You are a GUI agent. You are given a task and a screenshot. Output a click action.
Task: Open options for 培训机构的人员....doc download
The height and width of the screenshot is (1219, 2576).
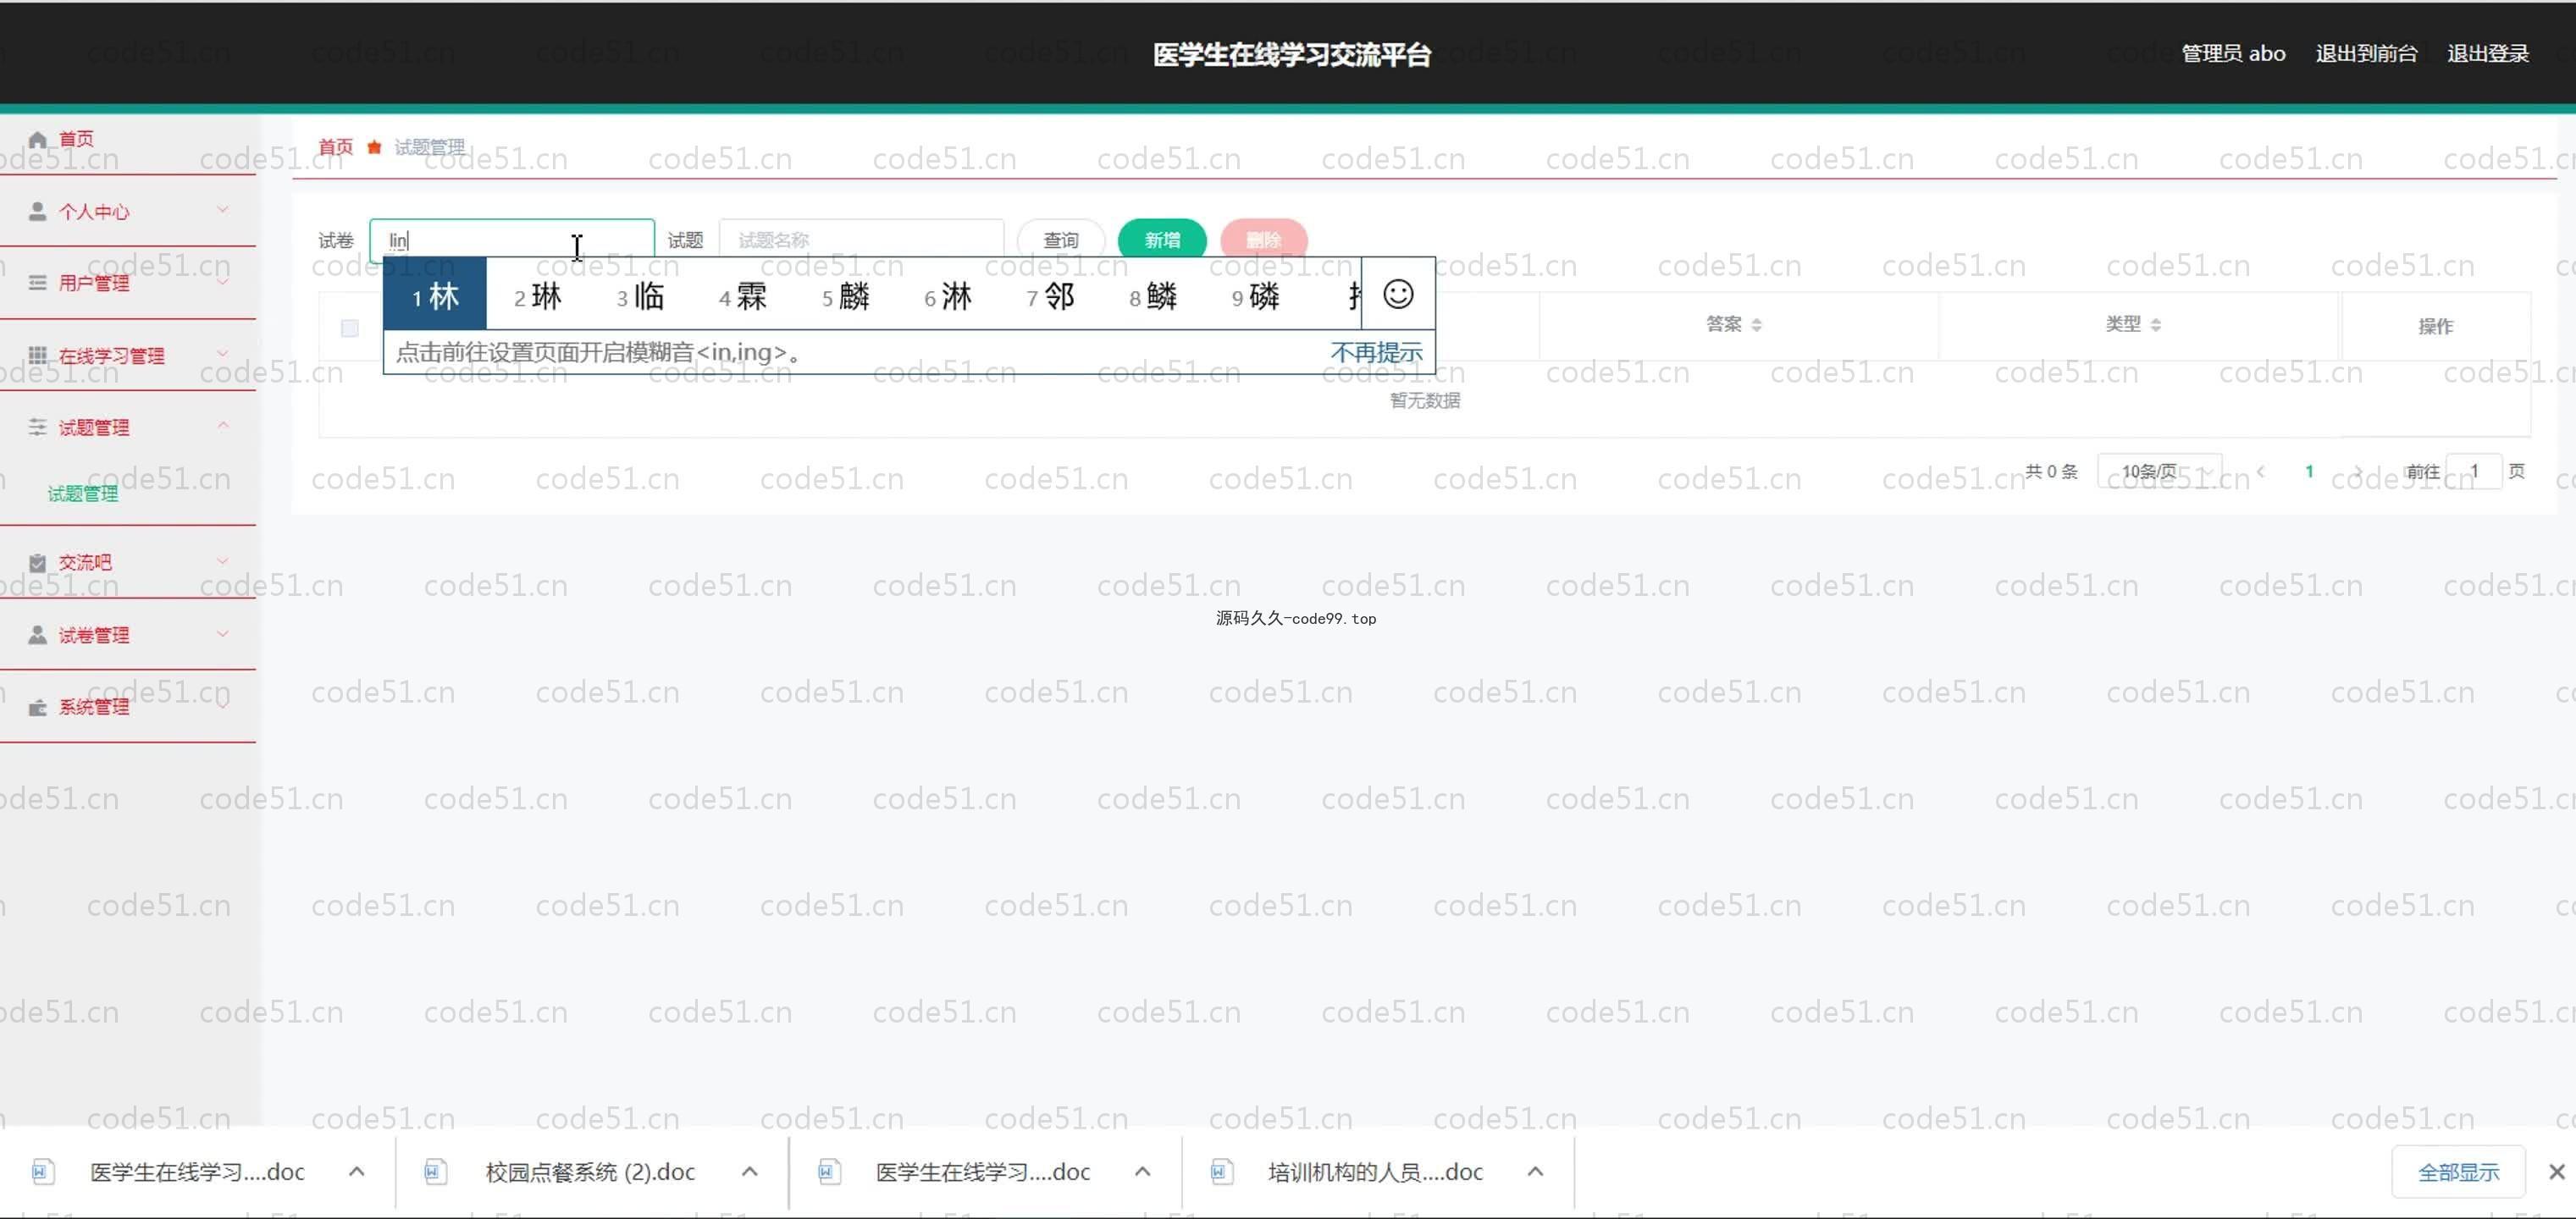coord(1535,1171)
